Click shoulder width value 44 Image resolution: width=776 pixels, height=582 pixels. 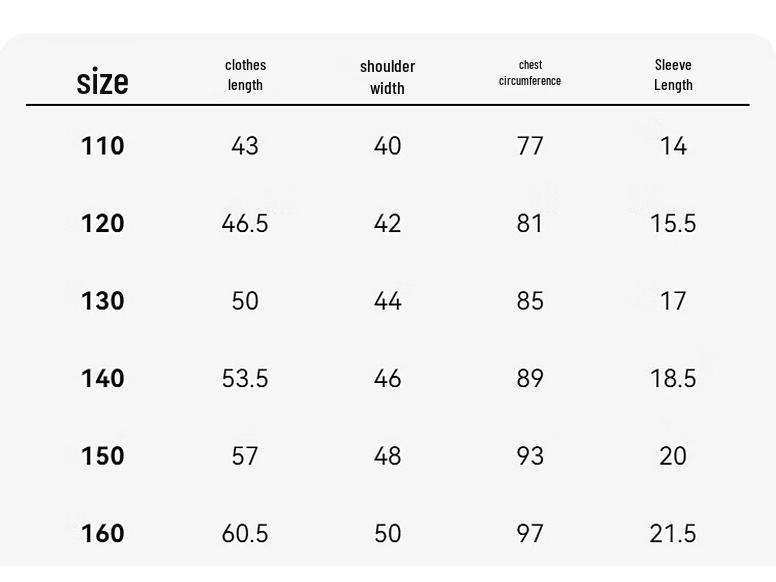click(387, 301)
